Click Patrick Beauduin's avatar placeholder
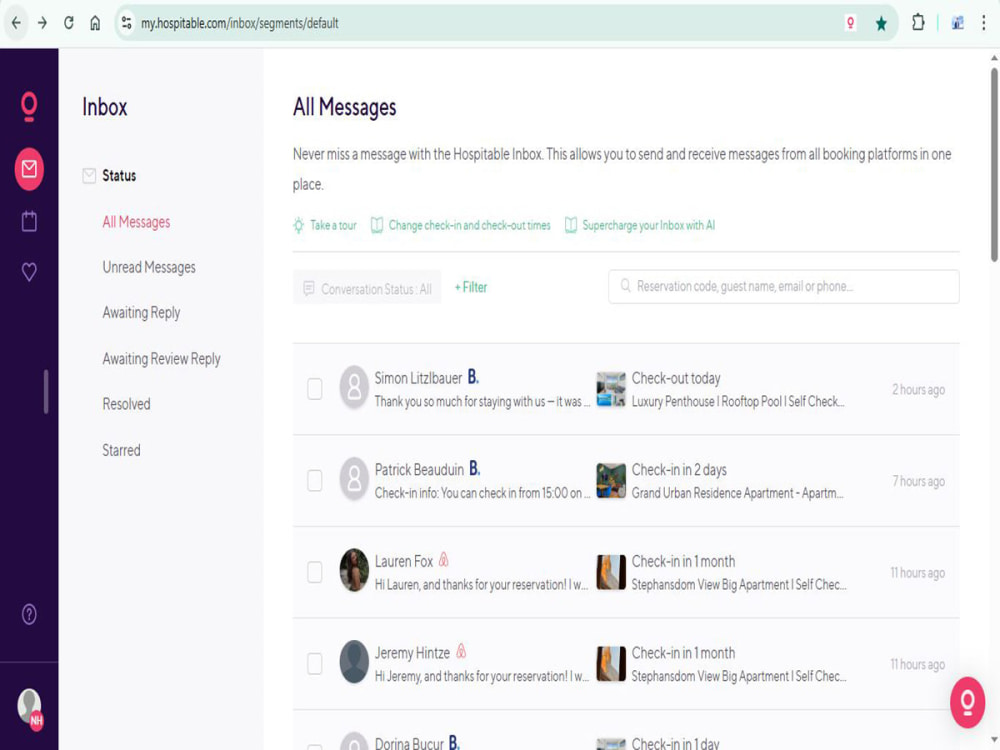This screenshot has width=1000, height=750. coord(354,479)
